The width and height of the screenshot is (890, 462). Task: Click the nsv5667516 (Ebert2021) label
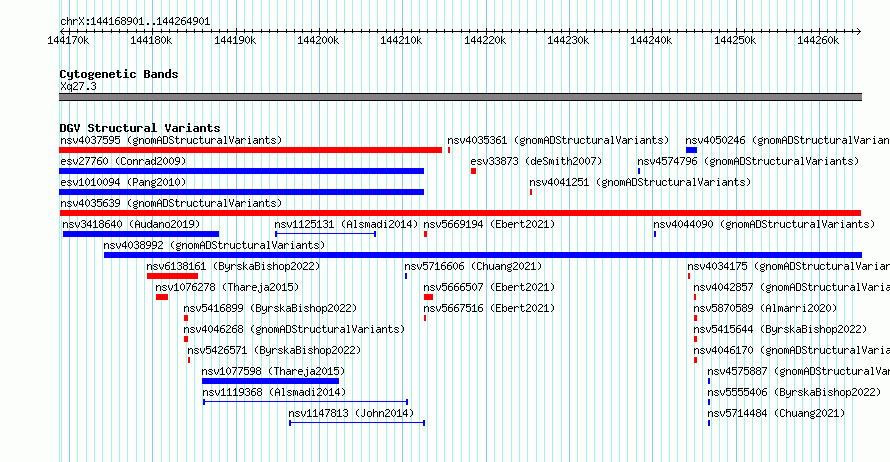(x=489, y=308)
